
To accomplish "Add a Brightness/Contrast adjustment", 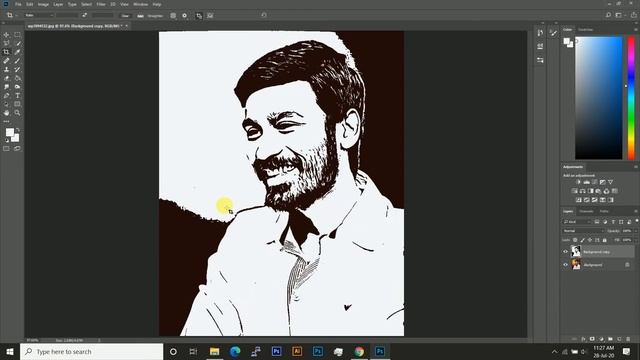I will point(578,182).
